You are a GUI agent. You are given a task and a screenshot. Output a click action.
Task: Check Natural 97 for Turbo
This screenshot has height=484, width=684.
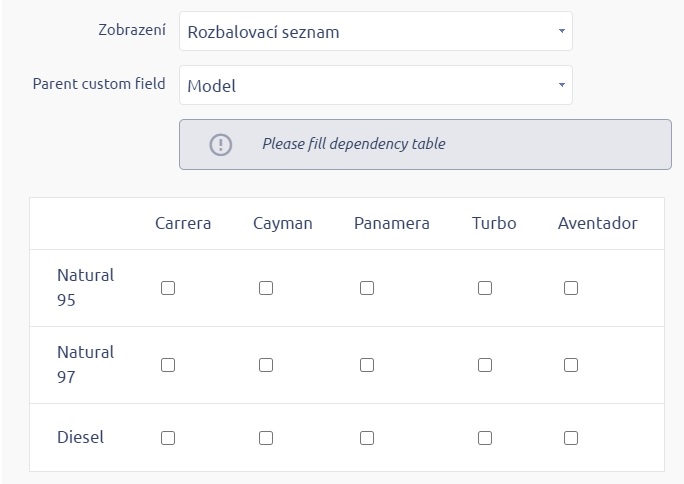tap(485, 365)
